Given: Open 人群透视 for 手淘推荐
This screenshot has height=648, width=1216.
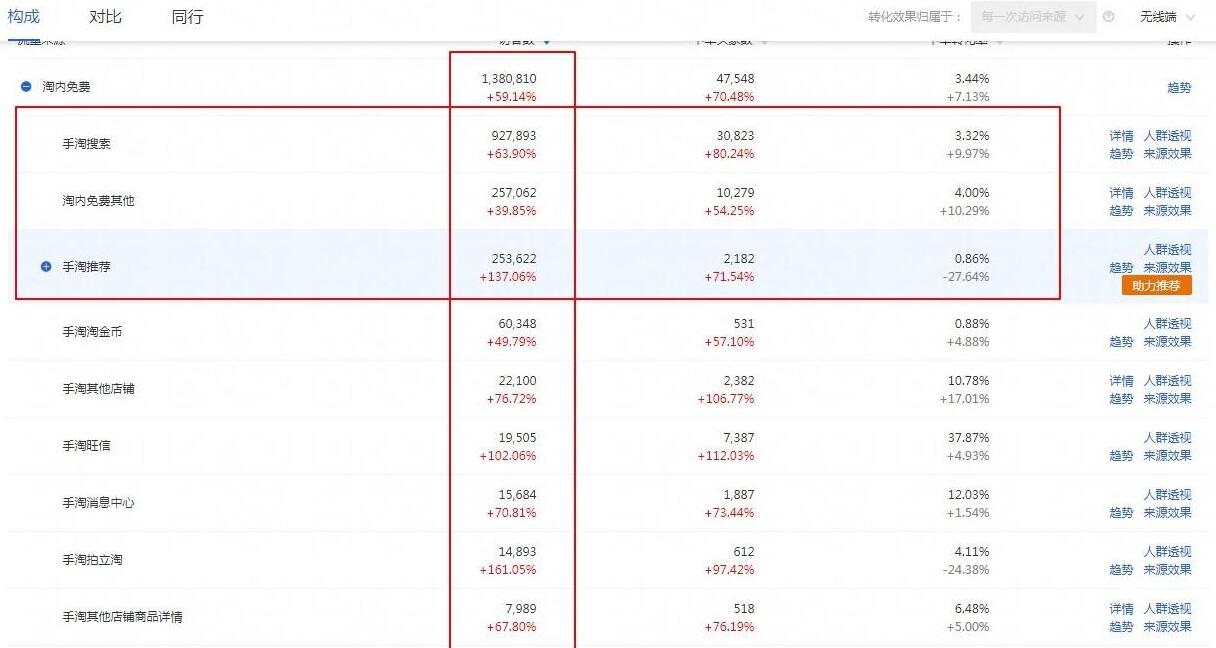Looking at the screenshot, I should click(x=1167, y=250).
